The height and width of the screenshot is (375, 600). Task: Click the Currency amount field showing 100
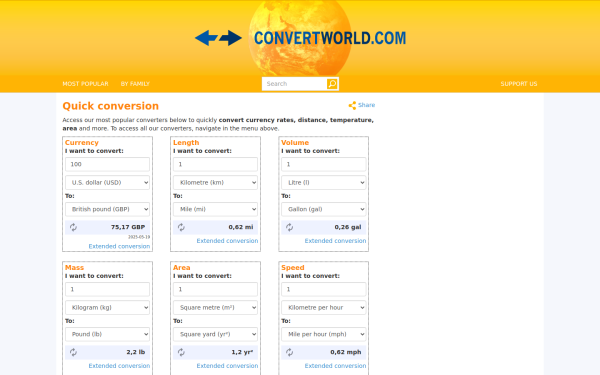pos(107,165)
